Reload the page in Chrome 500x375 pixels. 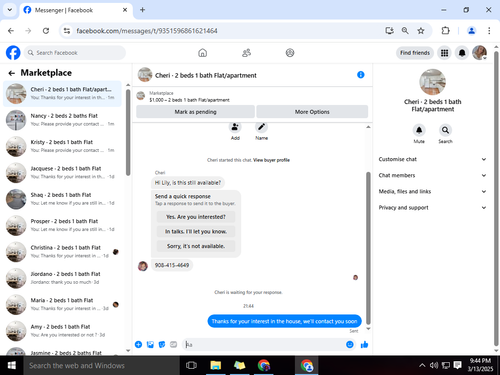coord(46,31)
